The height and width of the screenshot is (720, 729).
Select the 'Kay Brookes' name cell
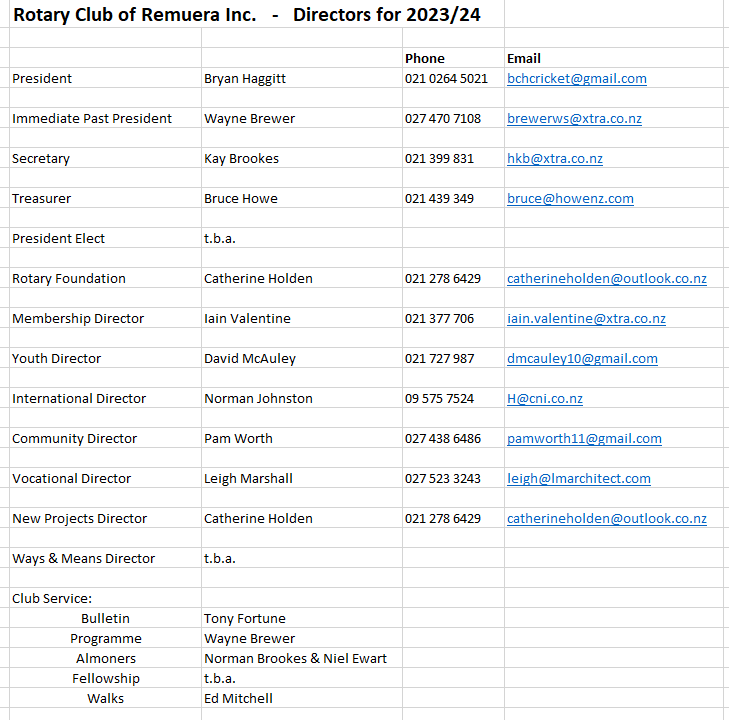[x=302, y=159]
